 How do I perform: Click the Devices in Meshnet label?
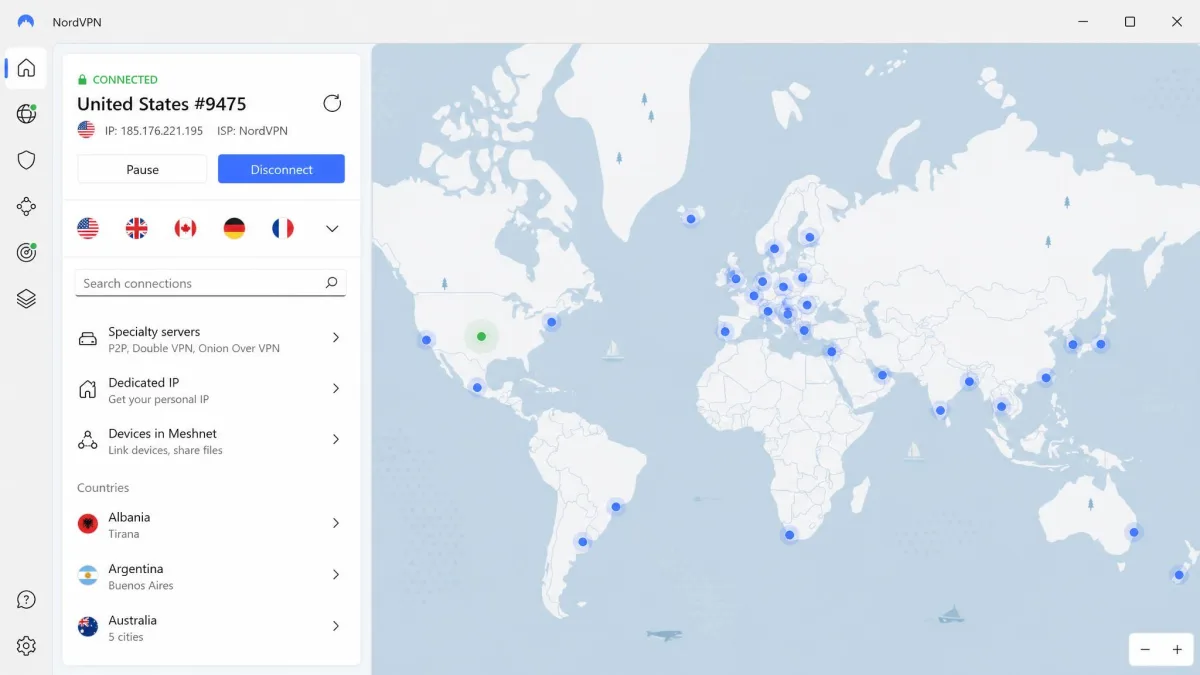(x=162, y=433)
